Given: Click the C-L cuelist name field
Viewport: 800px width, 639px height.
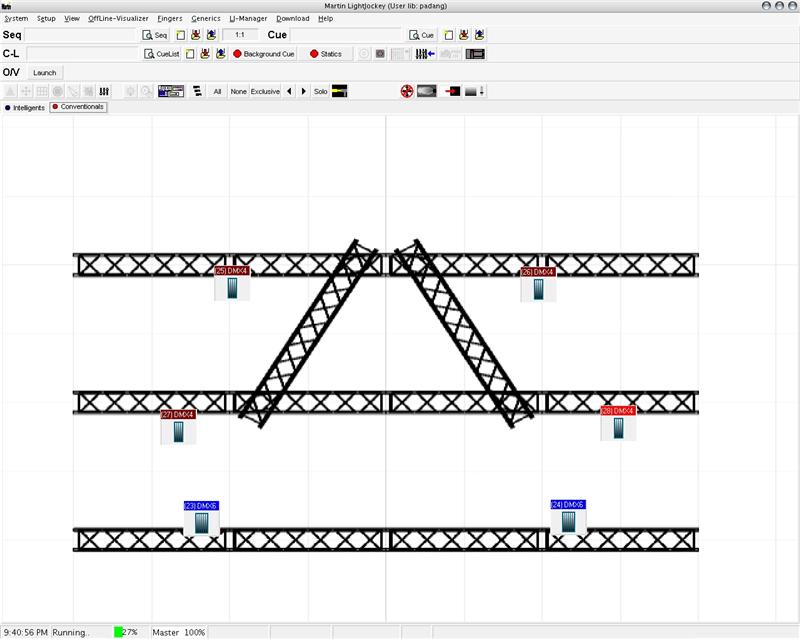Looking at the screenshot, I should (83, 54).
